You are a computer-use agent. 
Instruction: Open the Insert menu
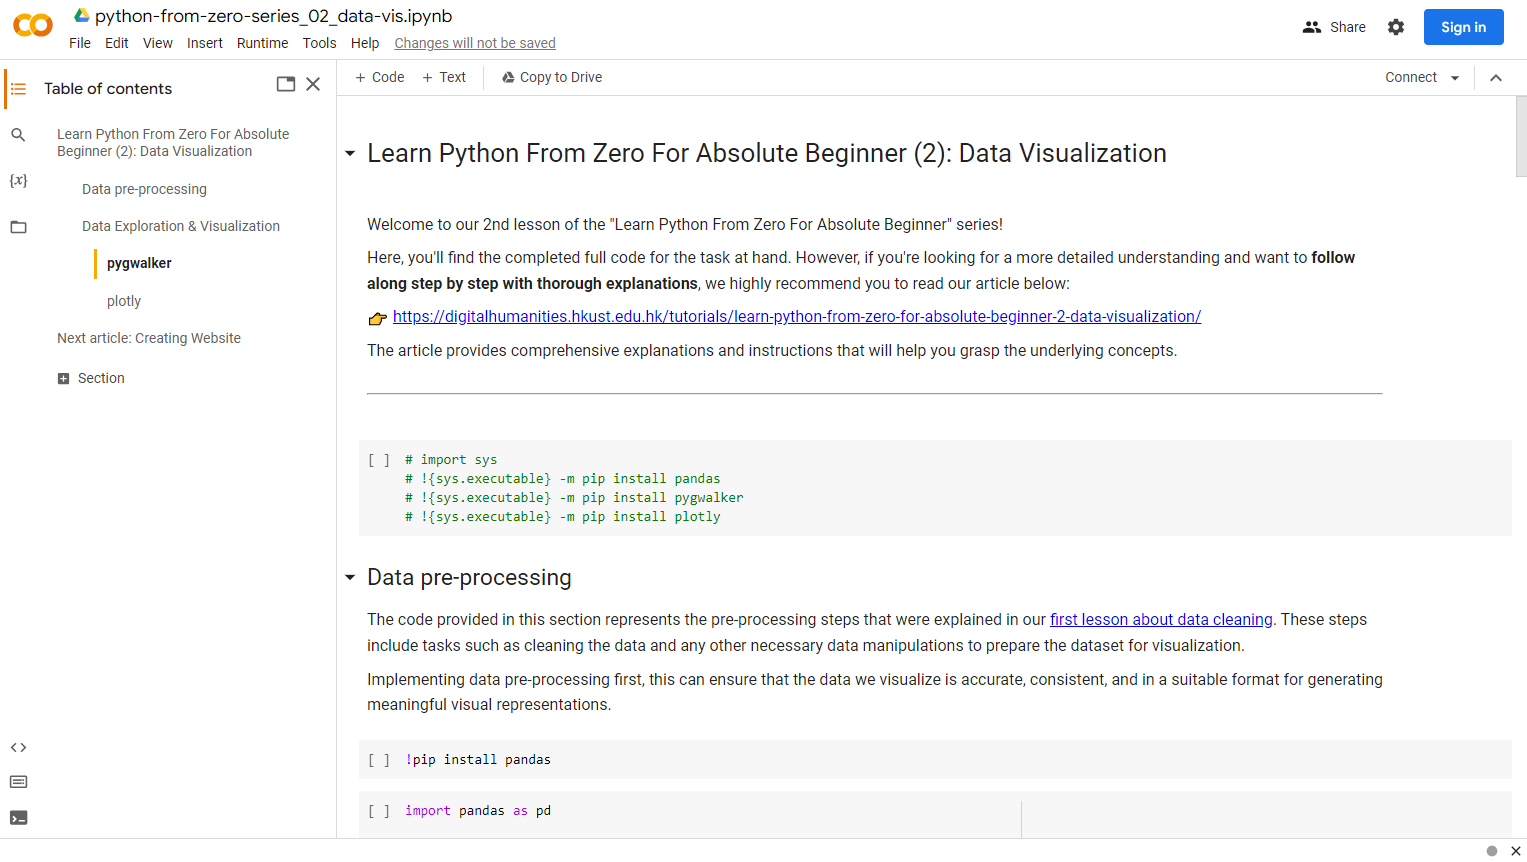tap(204, 43)
